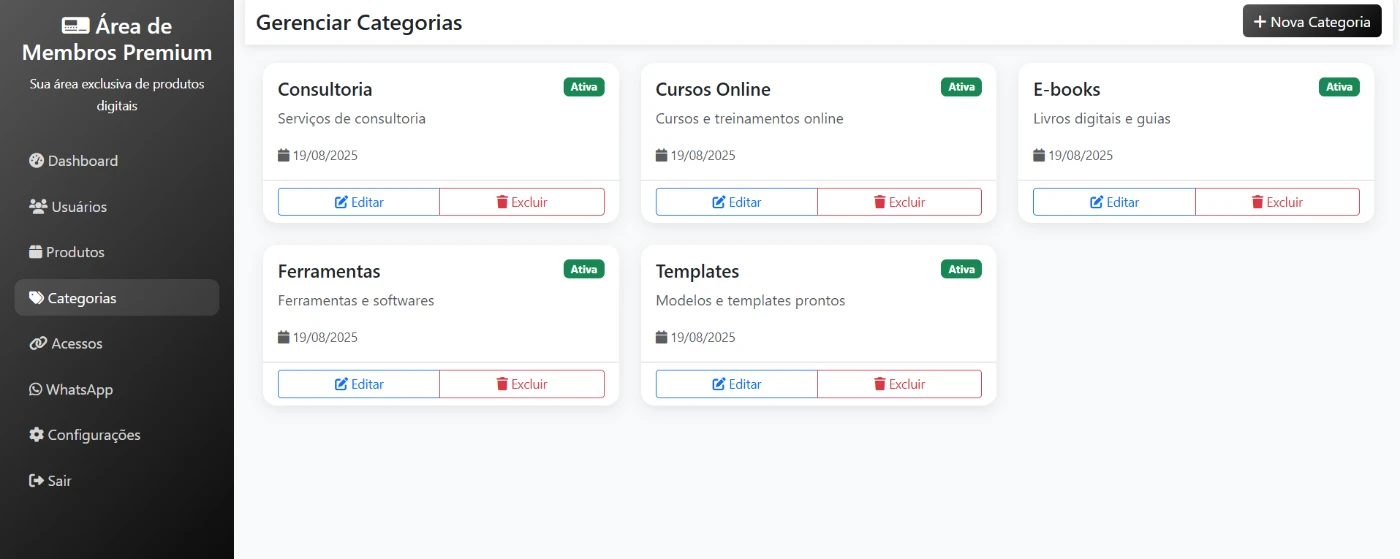Image resolution: width=1400 pixels, height=559 pixels.
Task: Click the Ativa badge on E-books
Action: point(1339,87)
